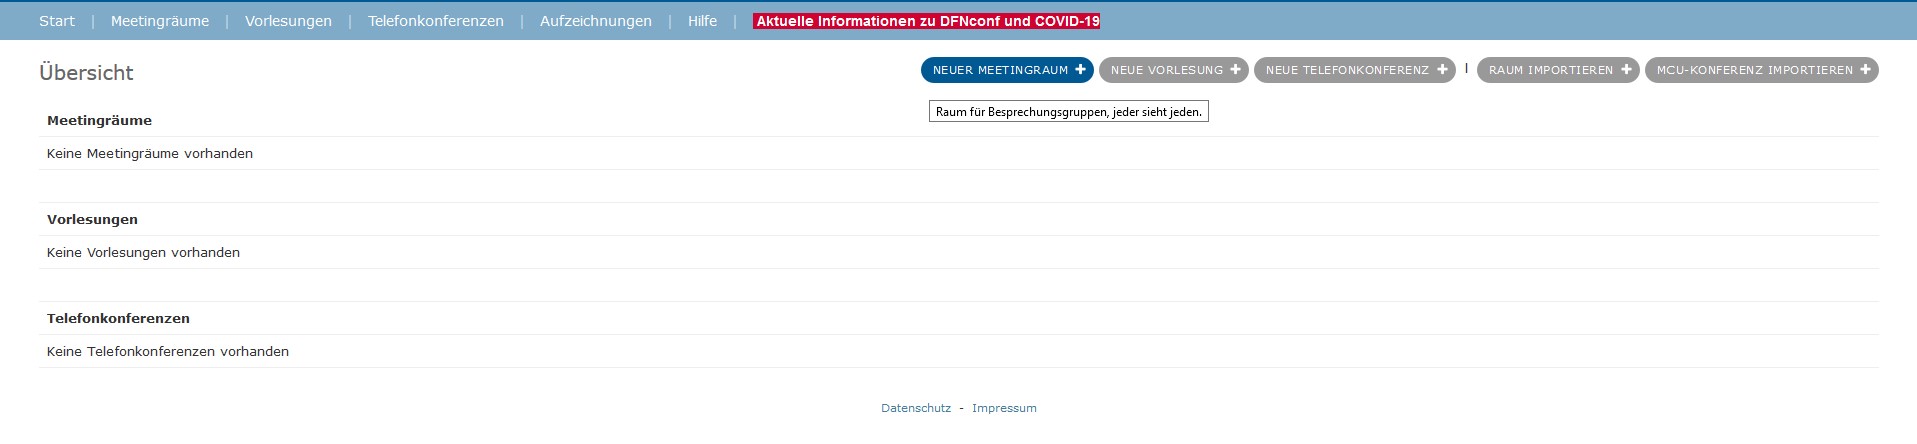1917x444 pixels.
Task: Open the Aufzeichnungen menu item
Action: click(596, 21)
